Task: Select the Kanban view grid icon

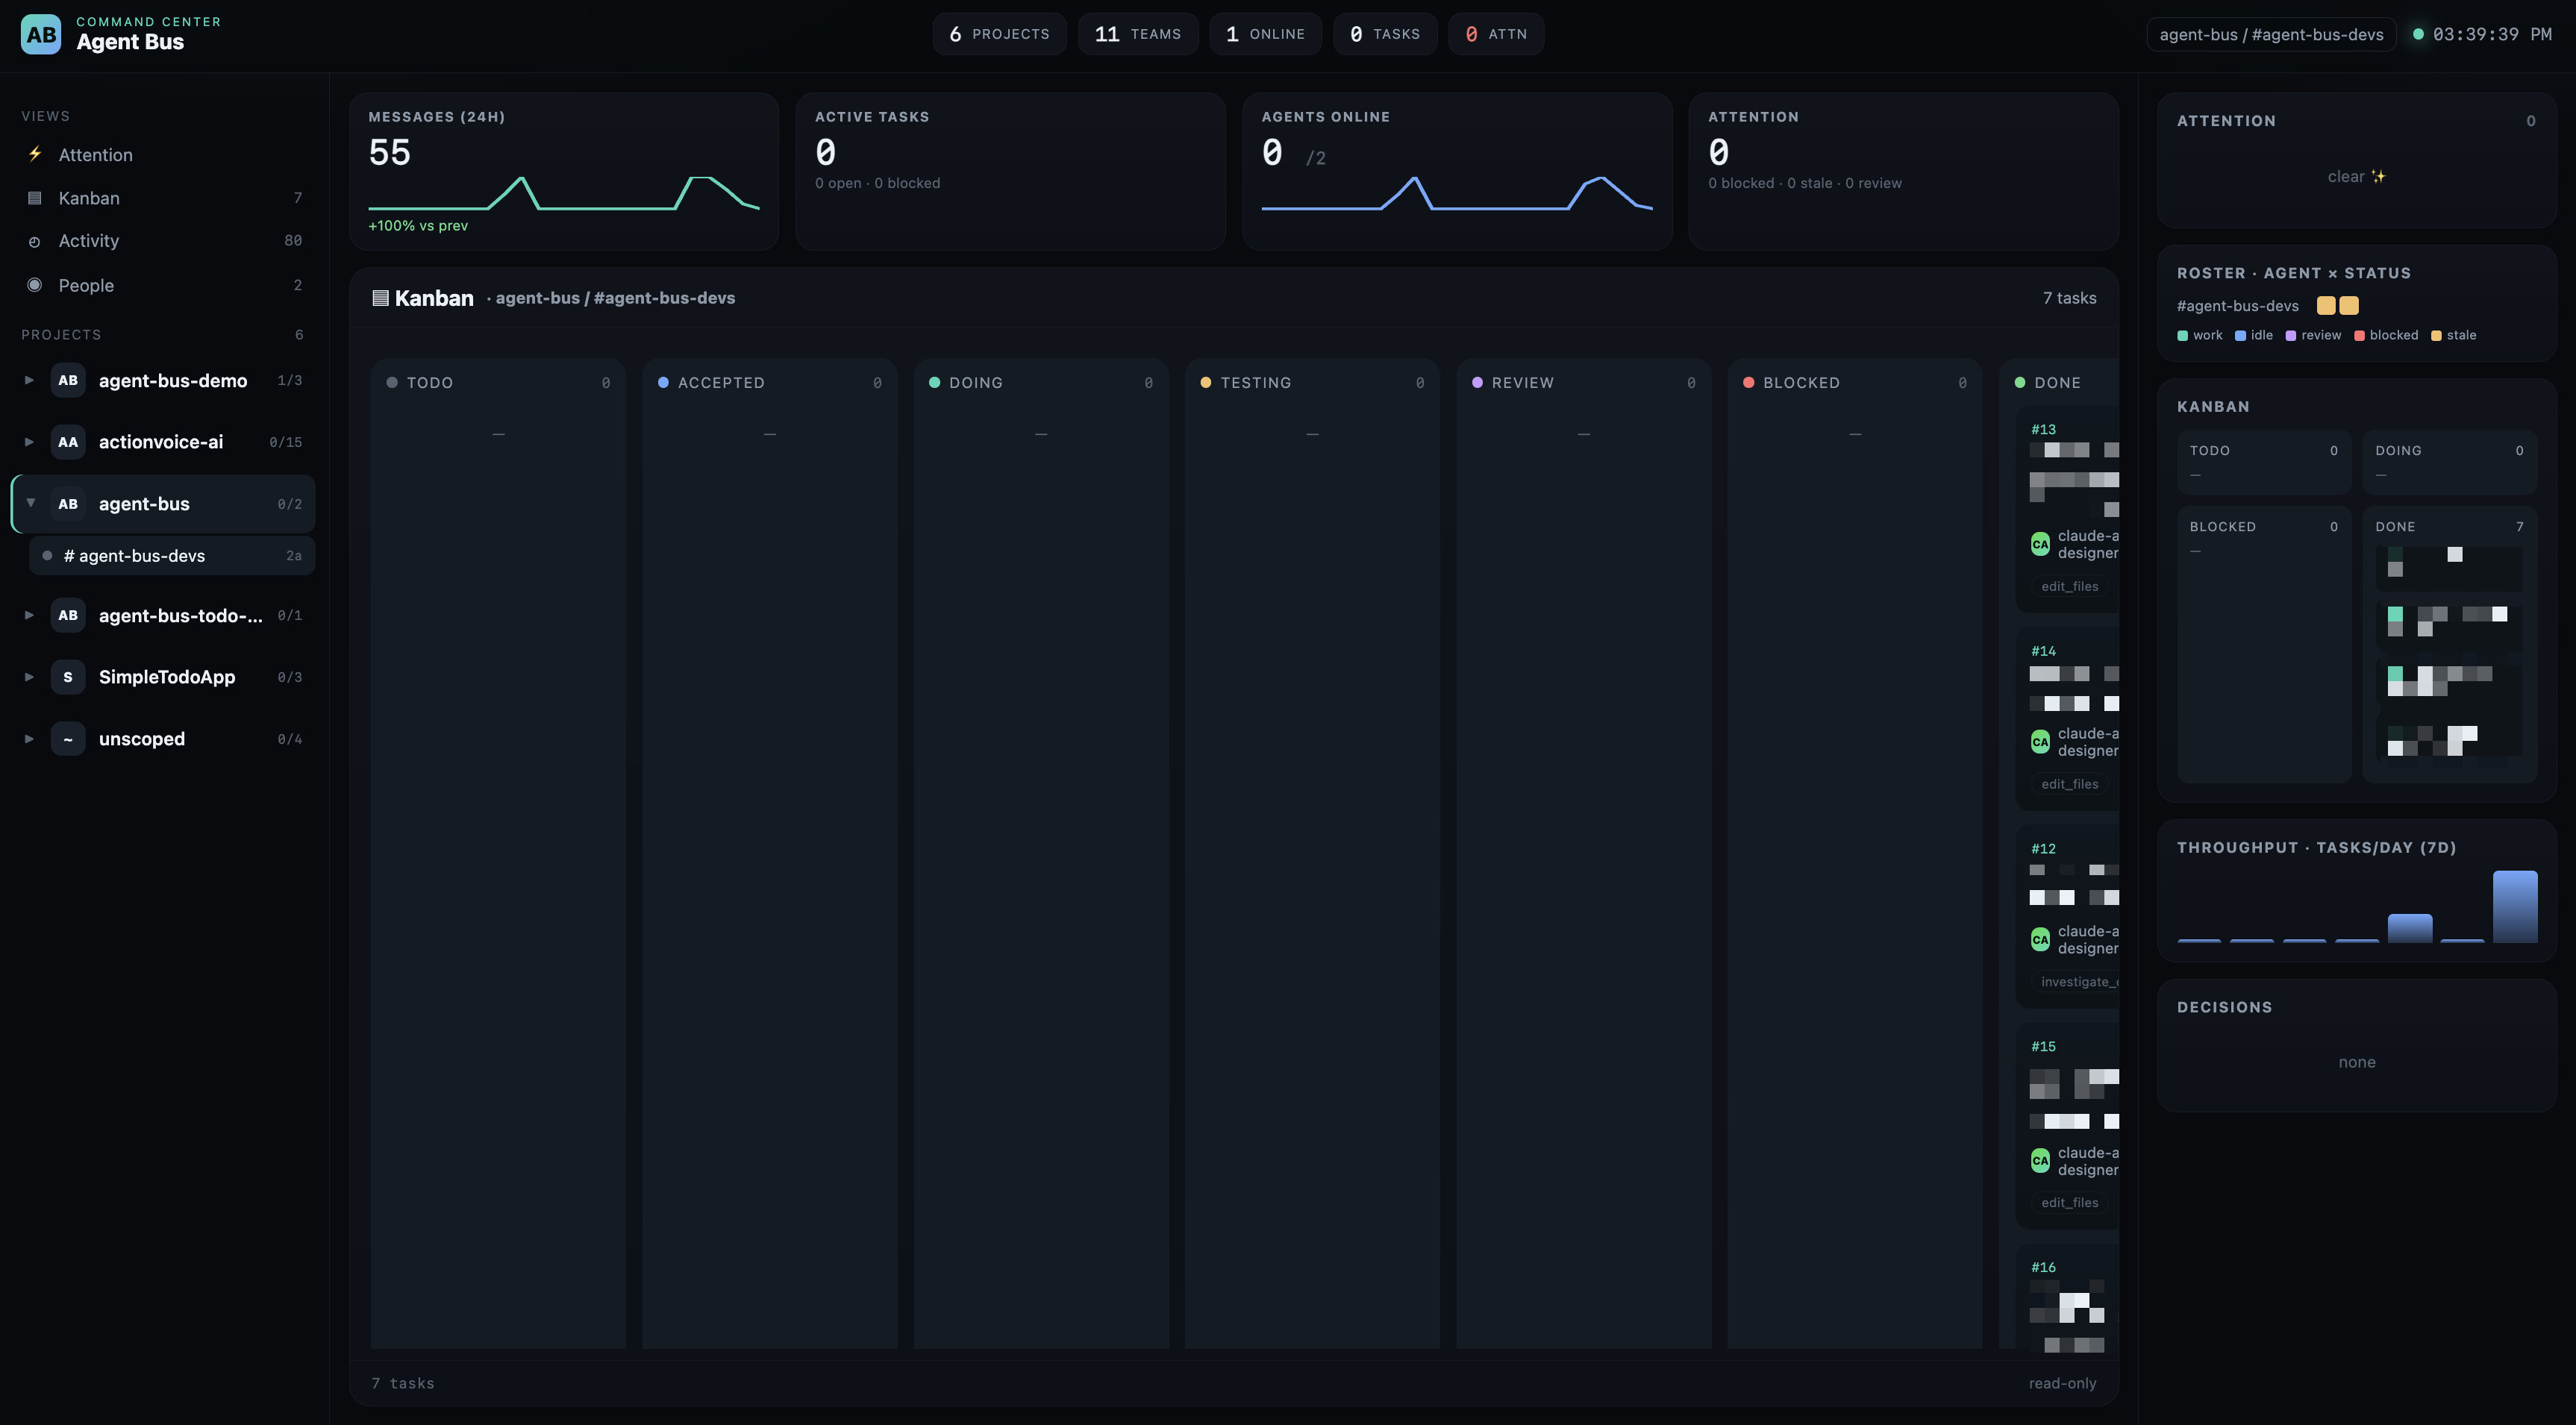Action: tap(35, 198)
